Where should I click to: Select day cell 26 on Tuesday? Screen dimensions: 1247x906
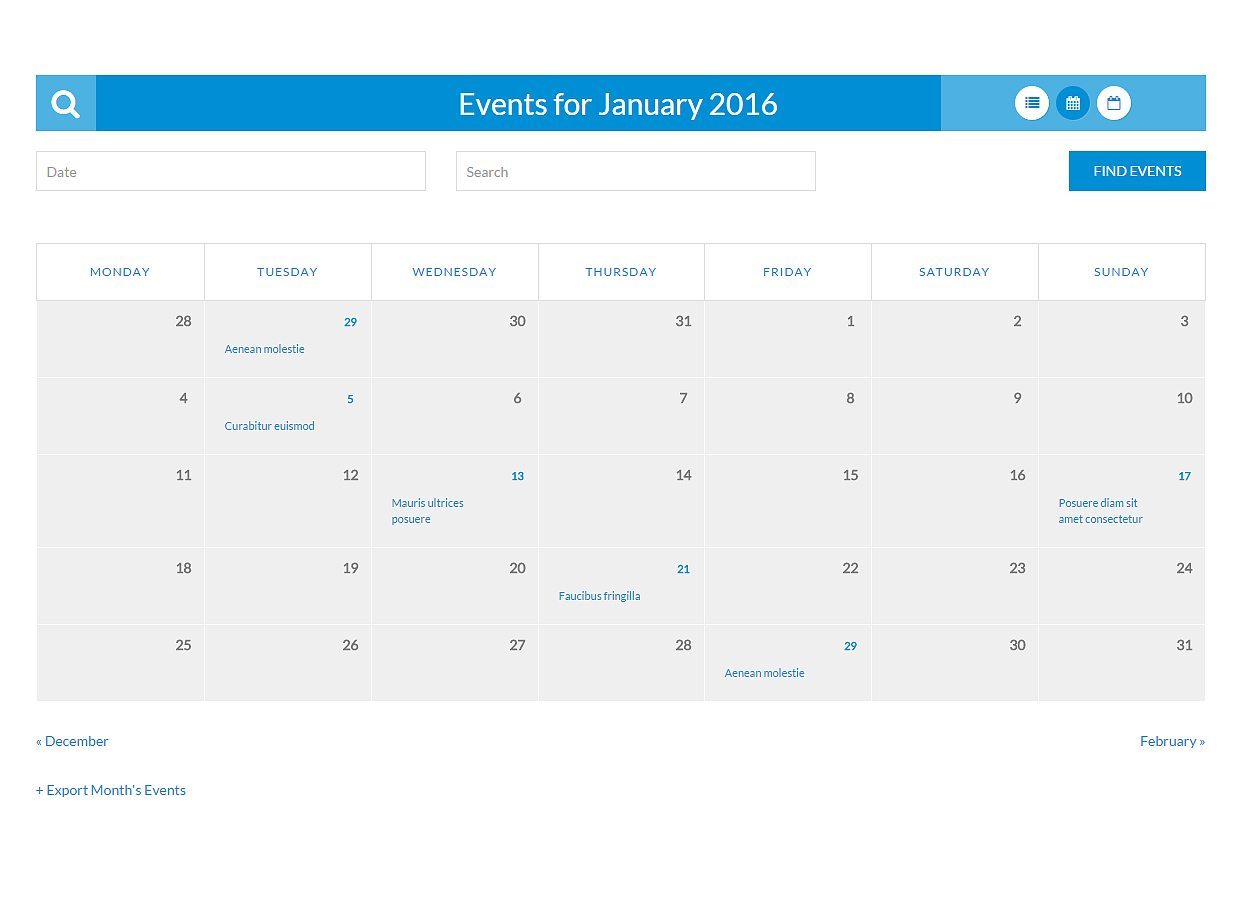click(x=287, y=663)
